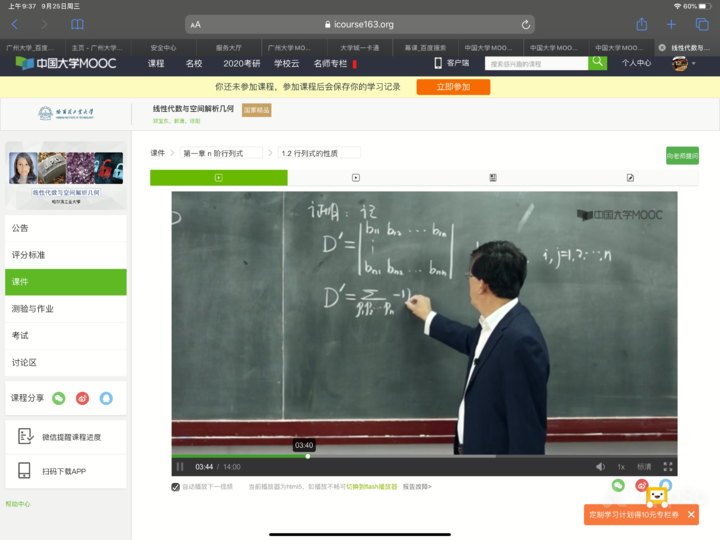
Task: Open the 名校 nav item
Action: [194, 63]
